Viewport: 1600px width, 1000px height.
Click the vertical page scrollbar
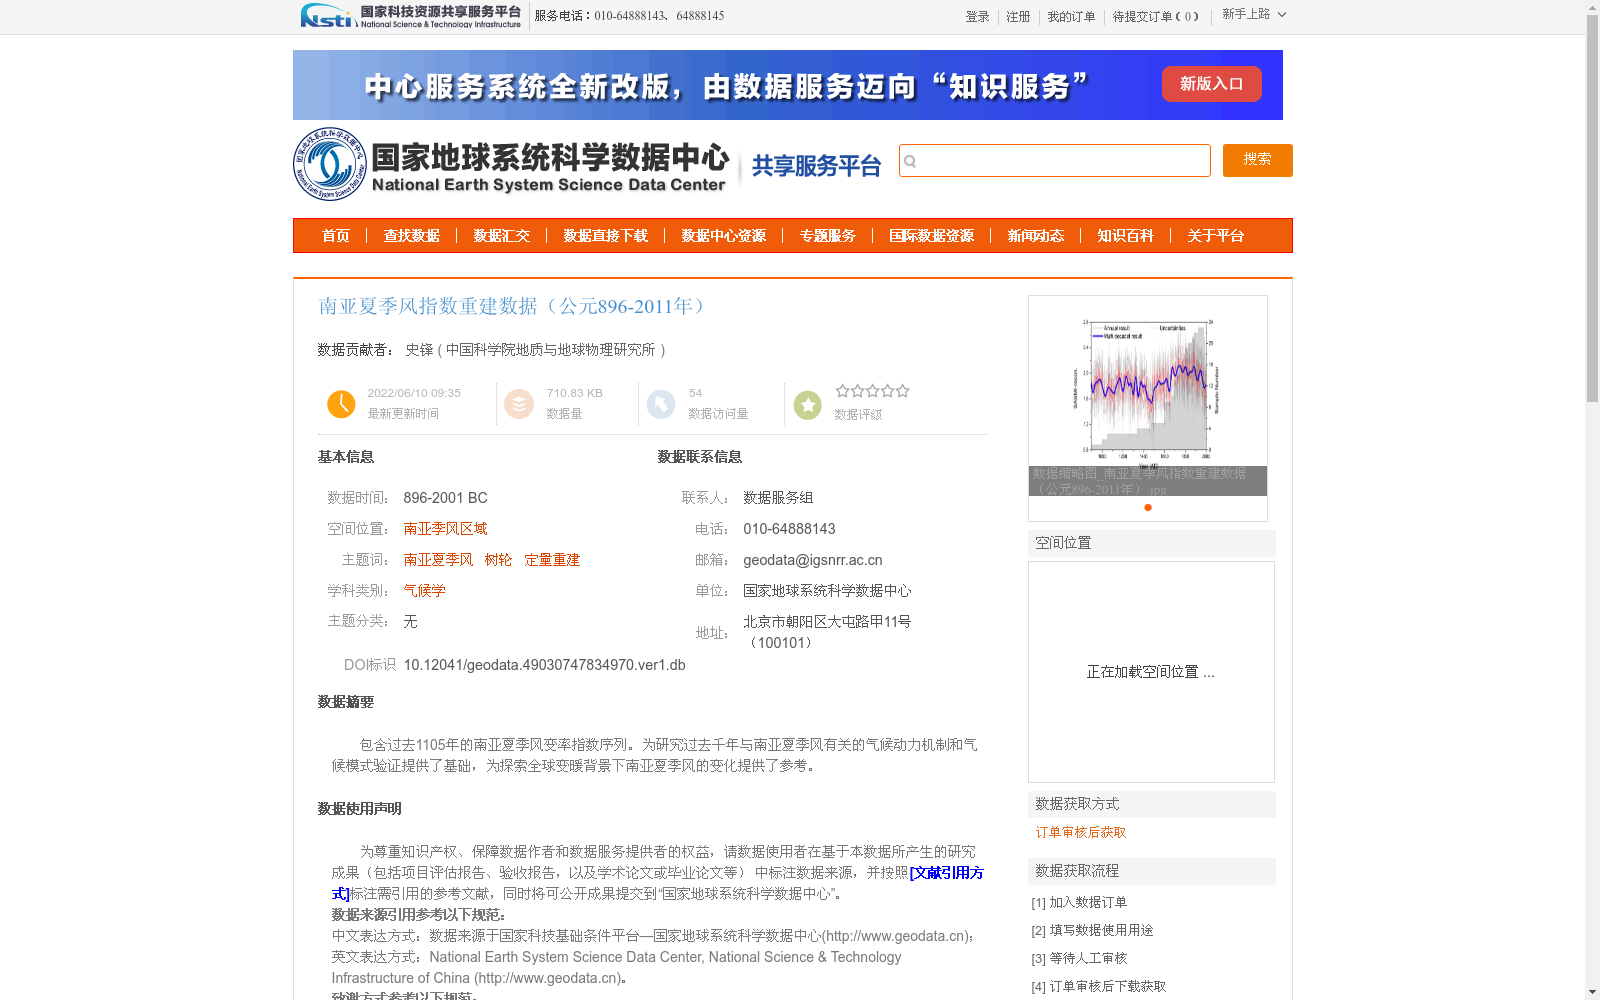[1592, 210]
